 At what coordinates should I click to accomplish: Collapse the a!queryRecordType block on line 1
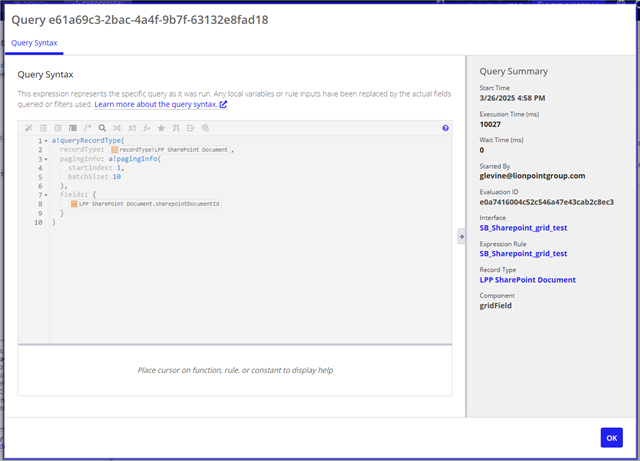pyautogui.click(x=46, y=141)
